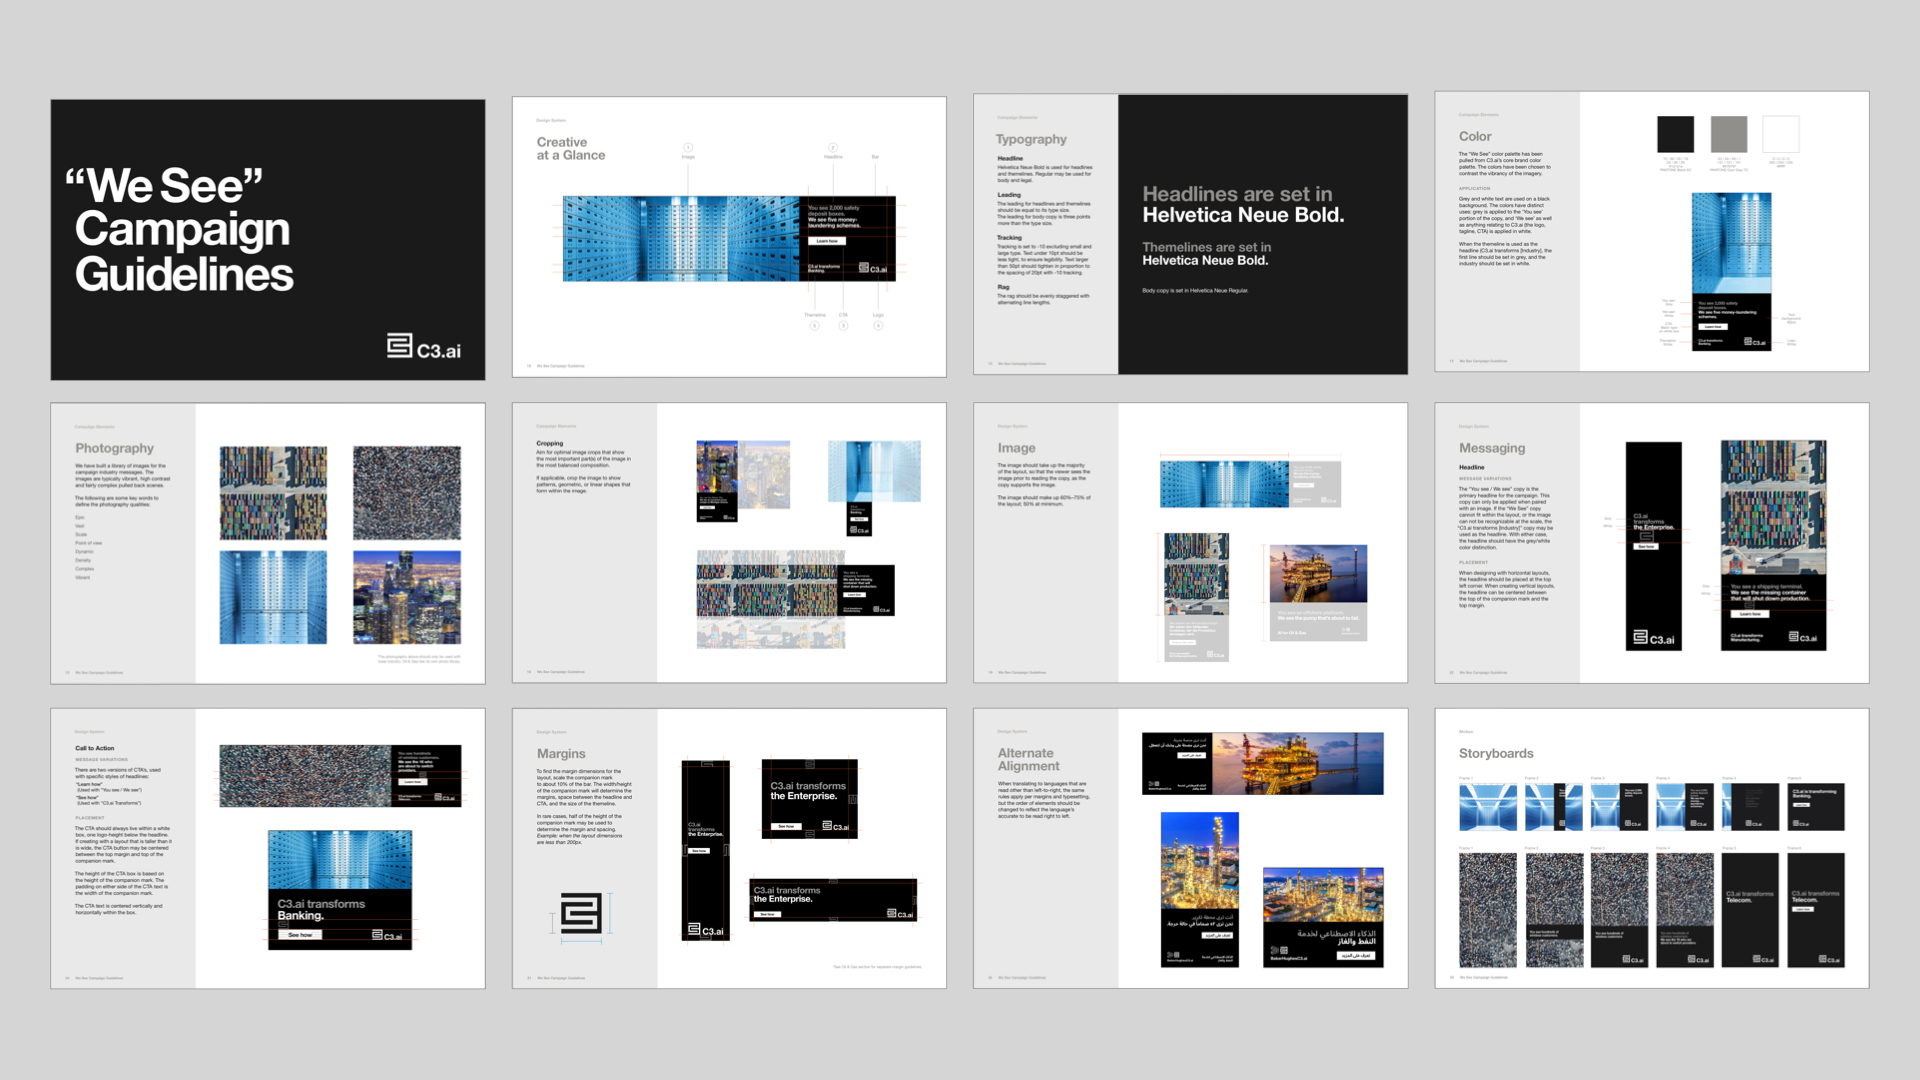Viewport: 1920px width, 1080px height.
Task: Click the "Photography" heading text
Action: (x=114, y=448)
